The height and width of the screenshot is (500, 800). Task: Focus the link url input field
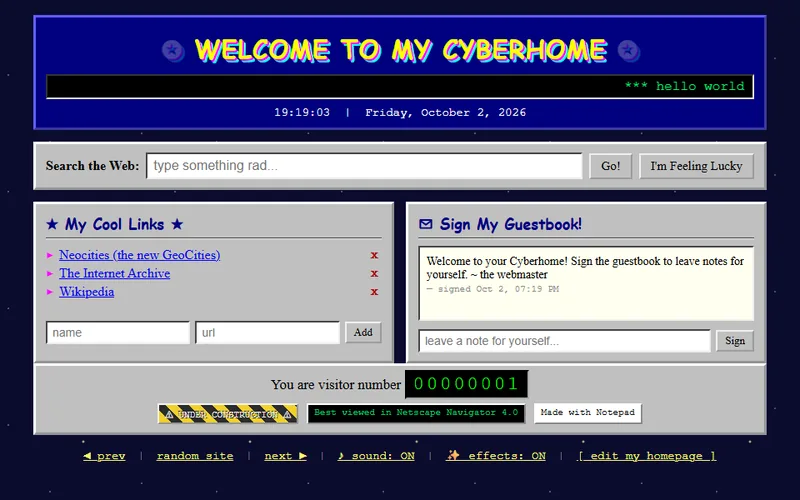(267, 333)
